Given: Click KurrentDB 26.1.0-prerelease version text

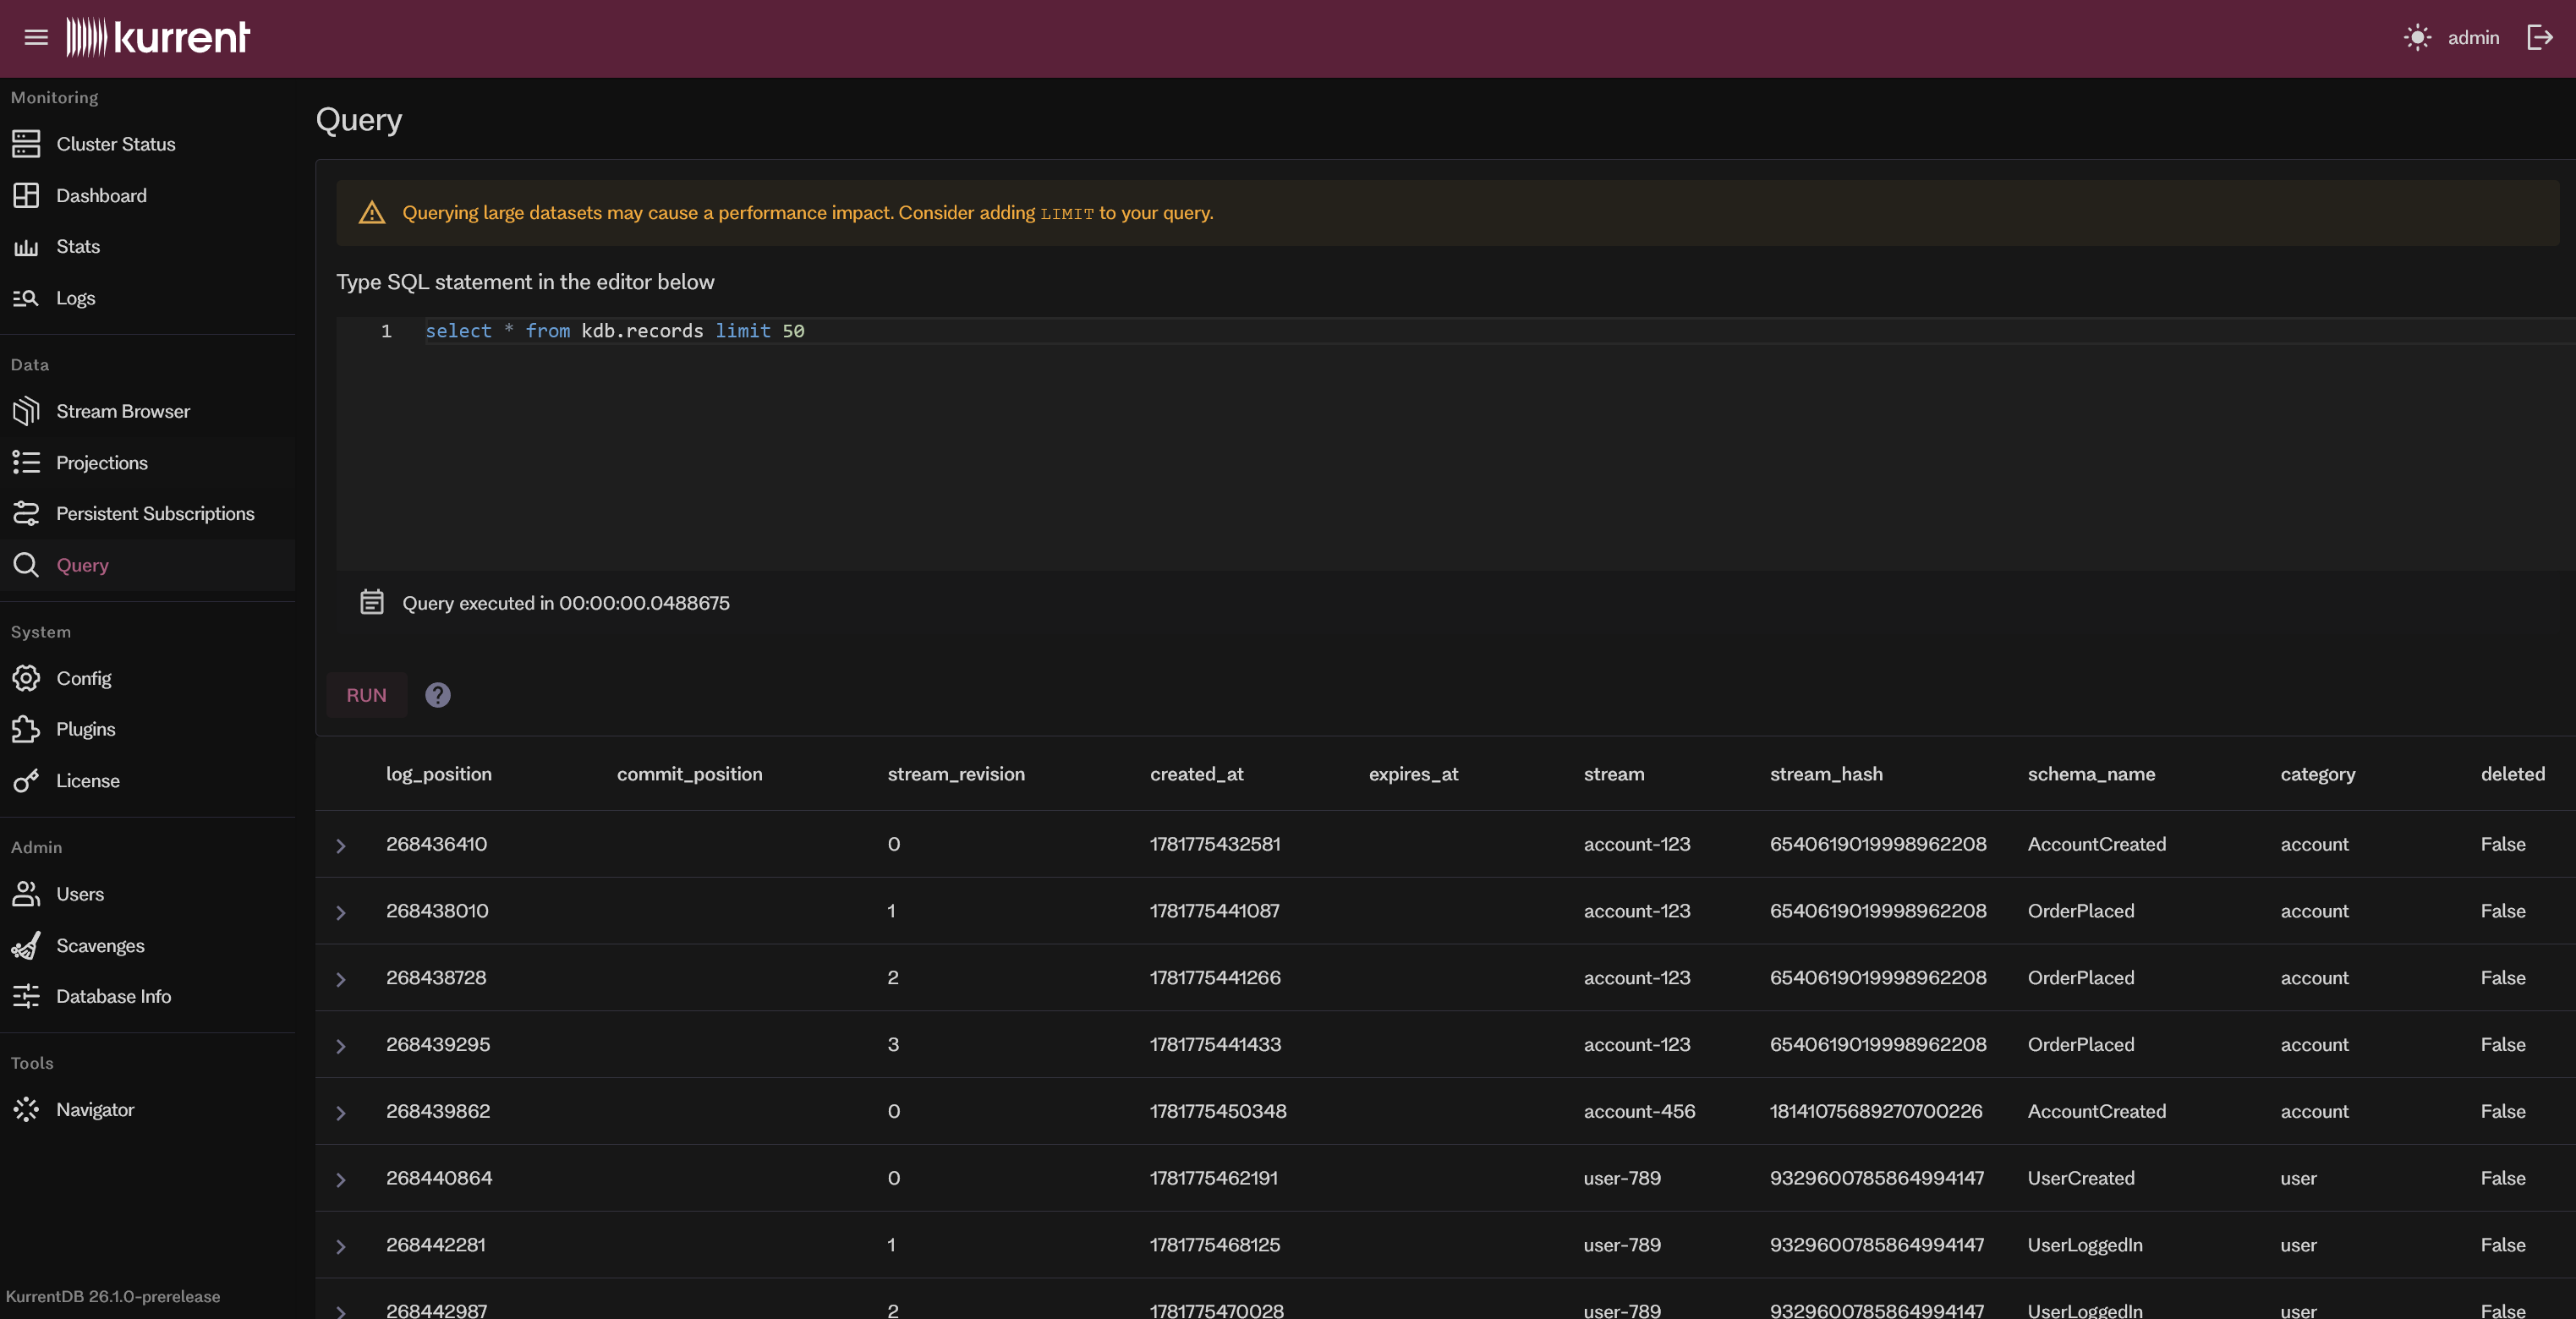Looking at the screenshot, I should (x=113, y=1296).
